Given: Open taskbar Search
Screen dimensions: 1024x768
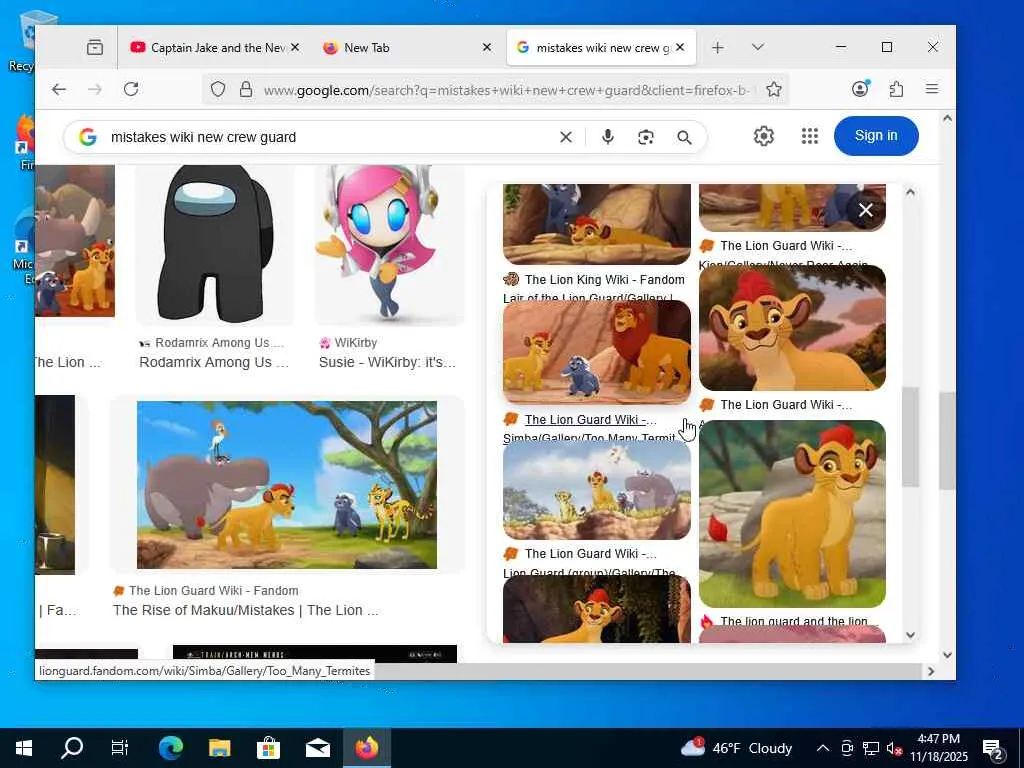Looking at the screenshot, I should coord(72,748).
